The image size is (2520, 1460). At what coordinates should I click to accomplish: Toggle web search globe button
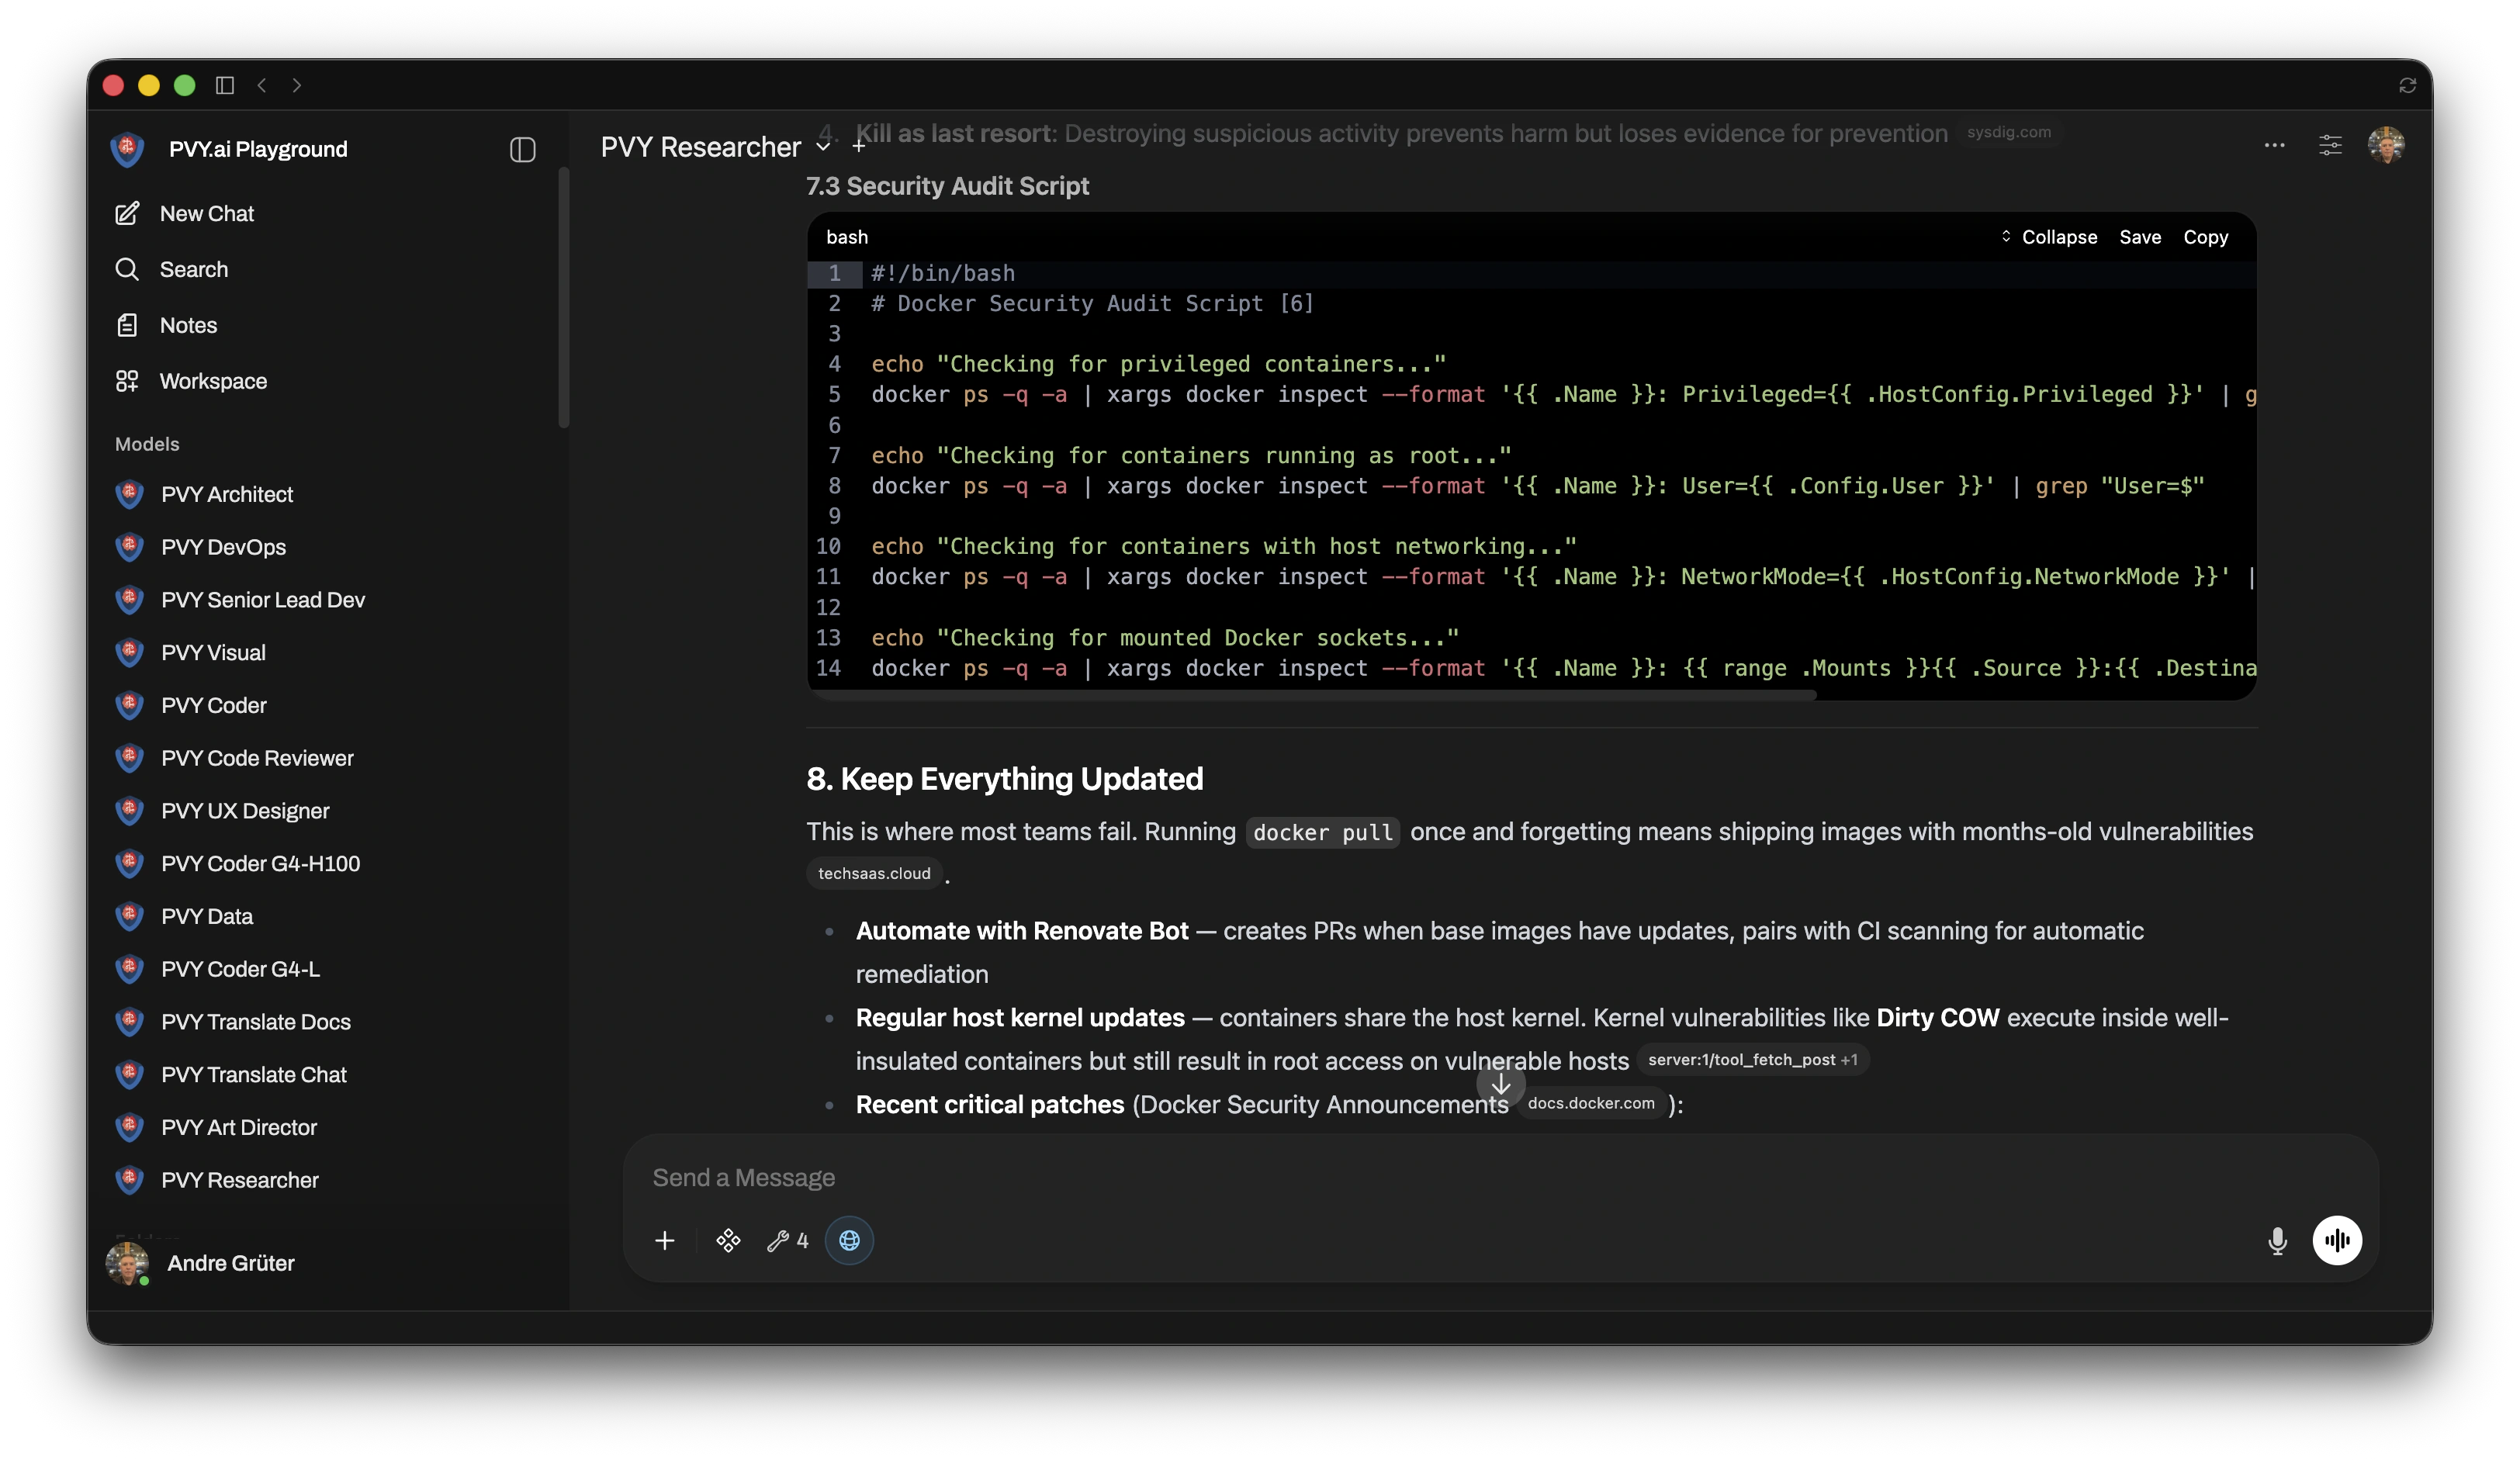(849, 1240)
